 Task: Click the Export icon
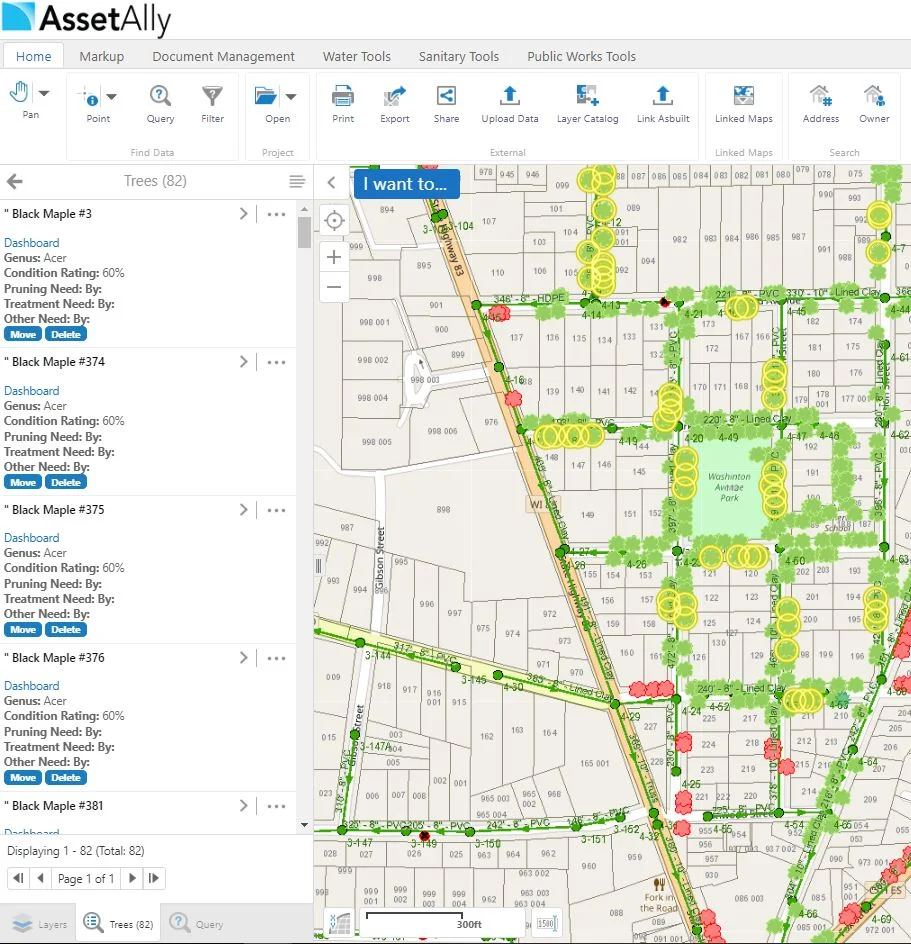(394, 96)
